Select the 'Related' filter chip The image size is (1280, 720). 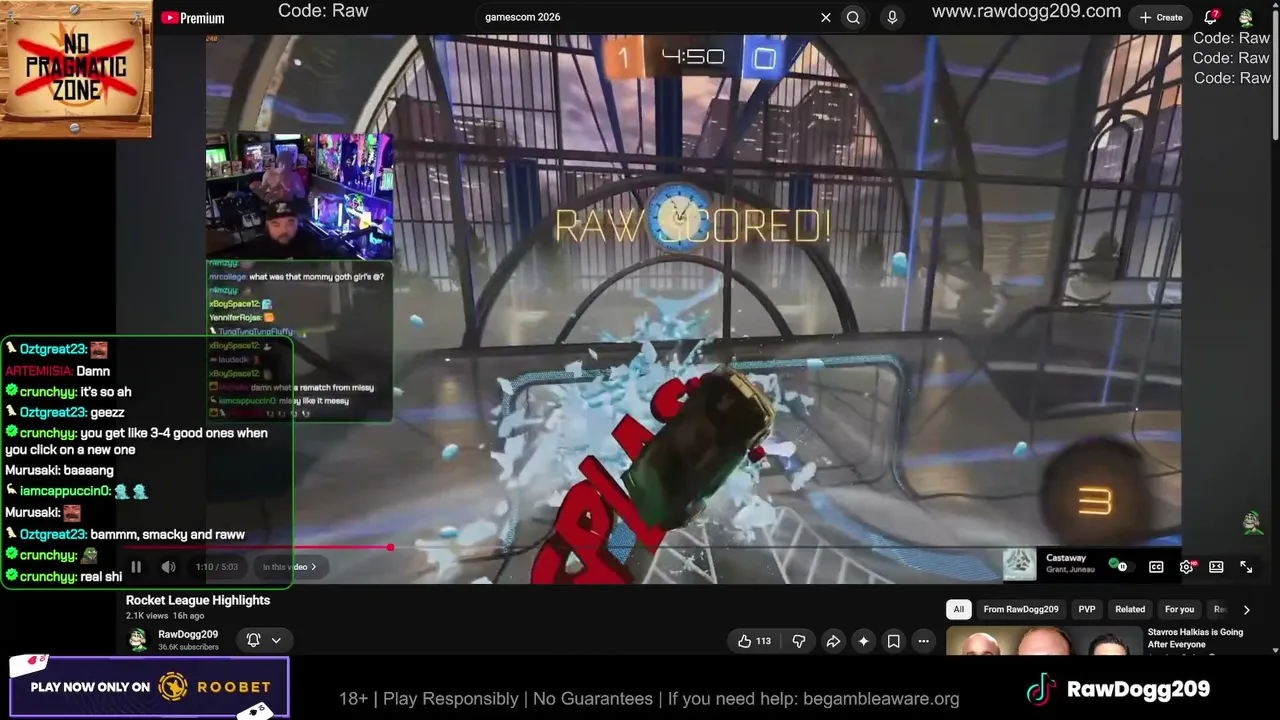(x=1130, y=609)
